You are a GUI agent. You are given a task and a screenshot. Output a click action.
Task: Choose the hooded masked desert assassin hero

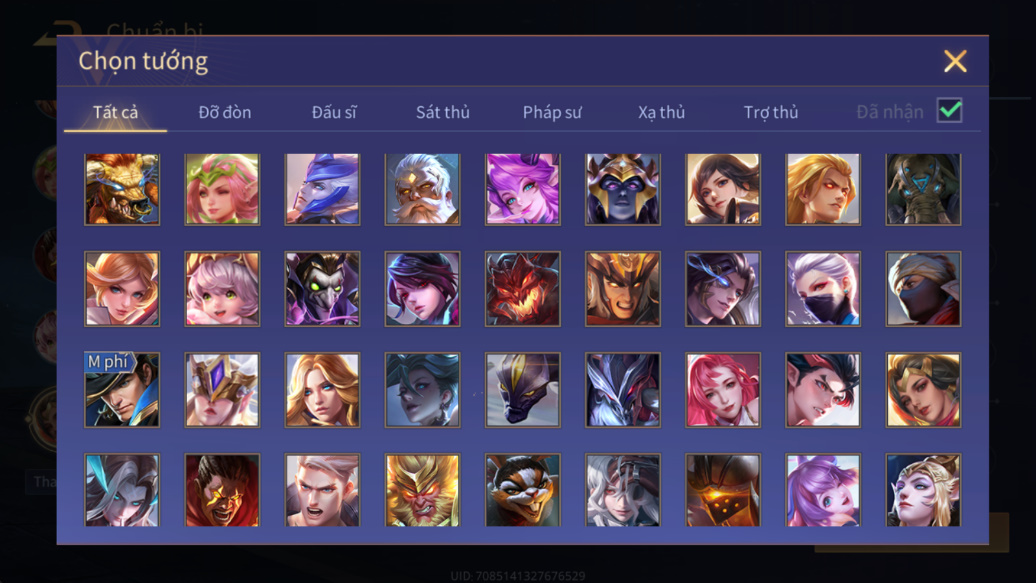[x=923, y=289]
